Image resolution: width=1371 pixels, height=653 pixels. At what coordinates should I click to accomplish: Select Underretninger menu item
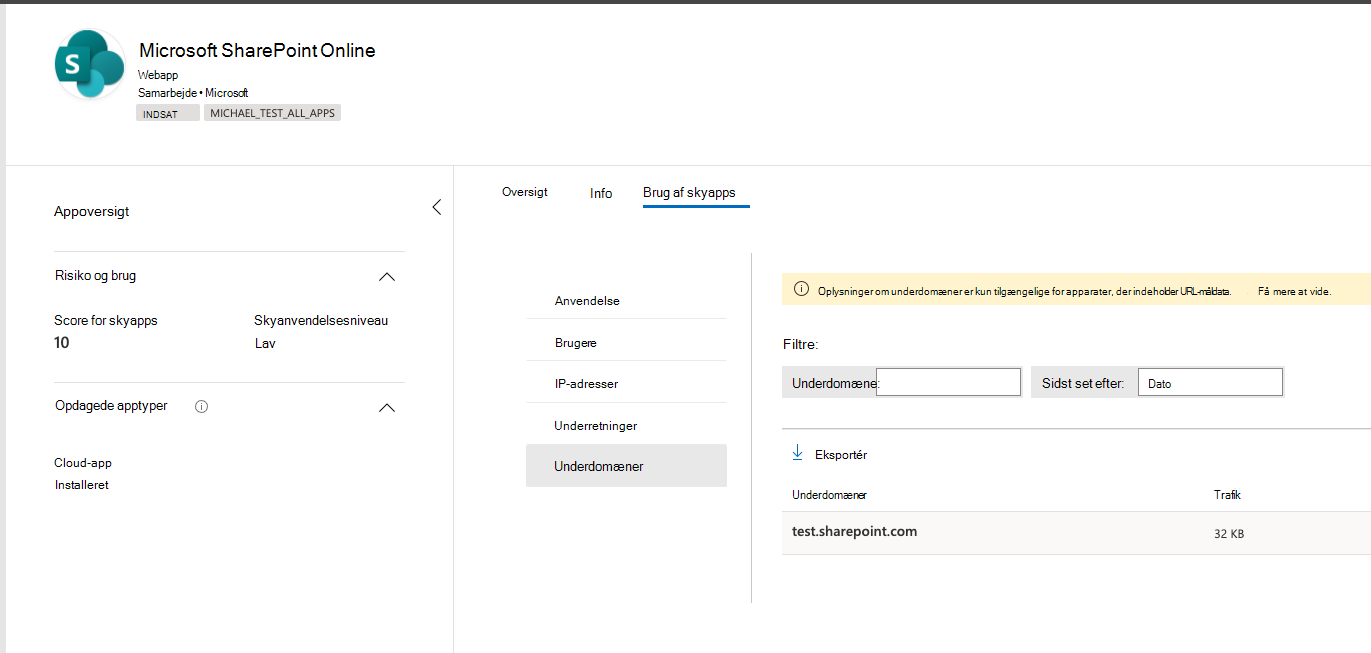point(595,426)
